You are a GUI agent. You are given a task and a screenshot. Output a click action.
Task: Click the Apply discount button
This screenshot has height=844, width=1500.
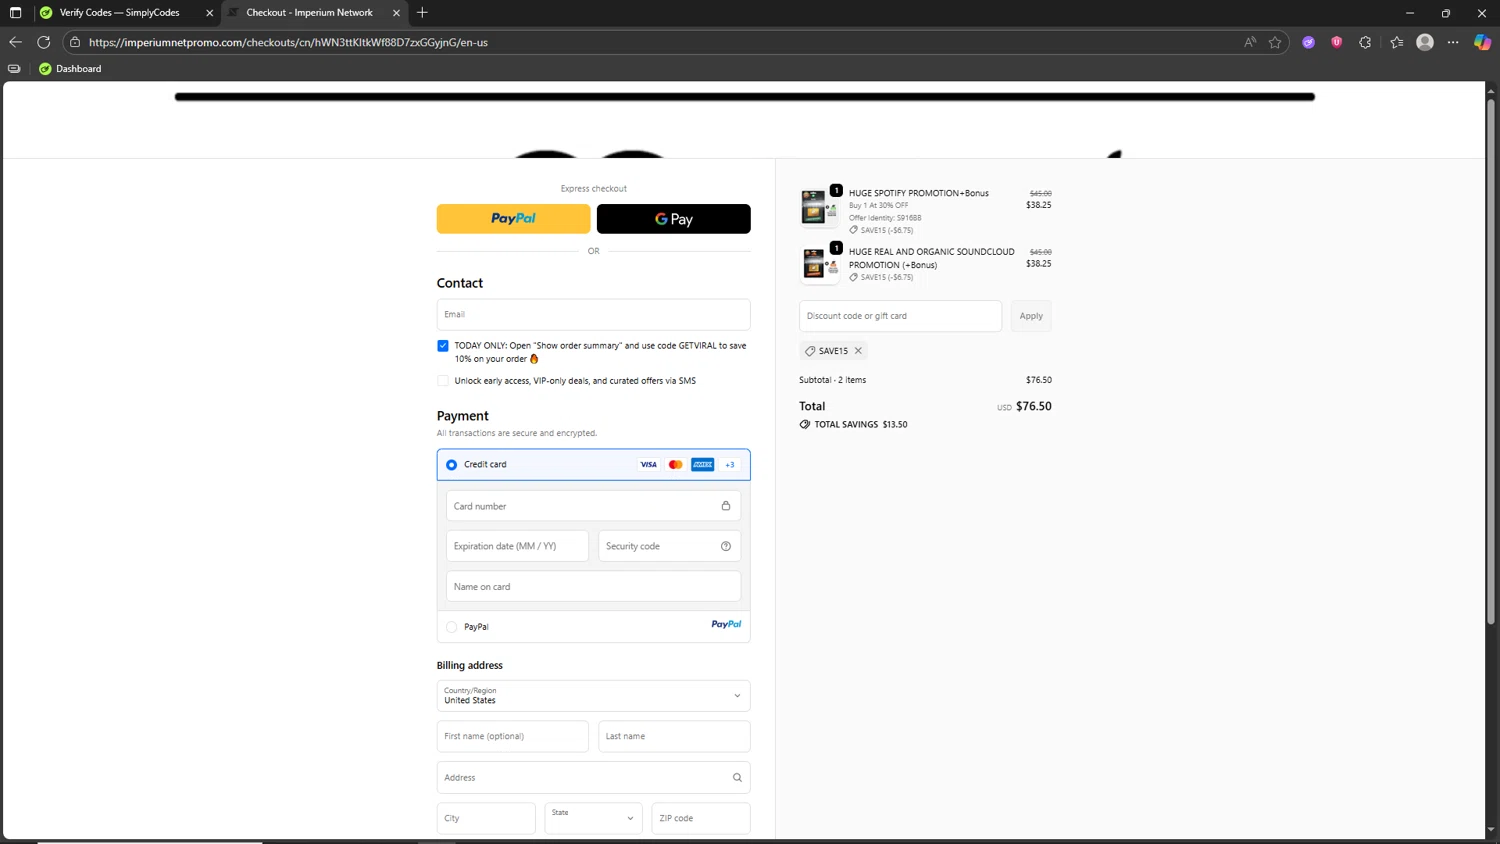1031,316
